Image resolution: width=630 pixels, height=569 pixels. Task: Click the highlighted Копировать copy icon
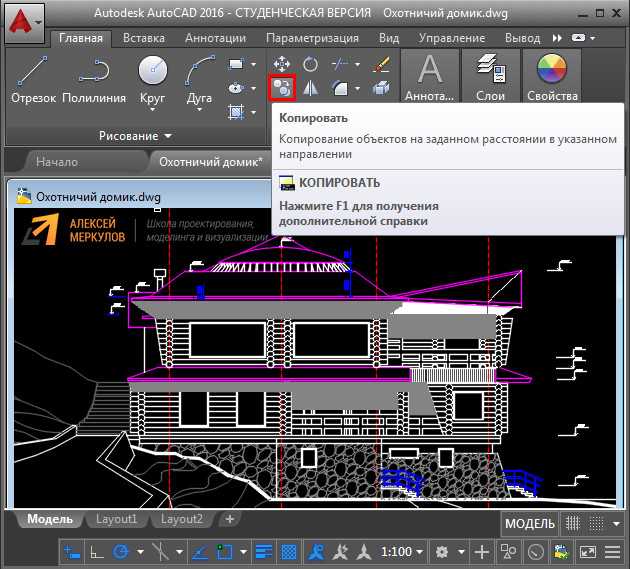282,88
